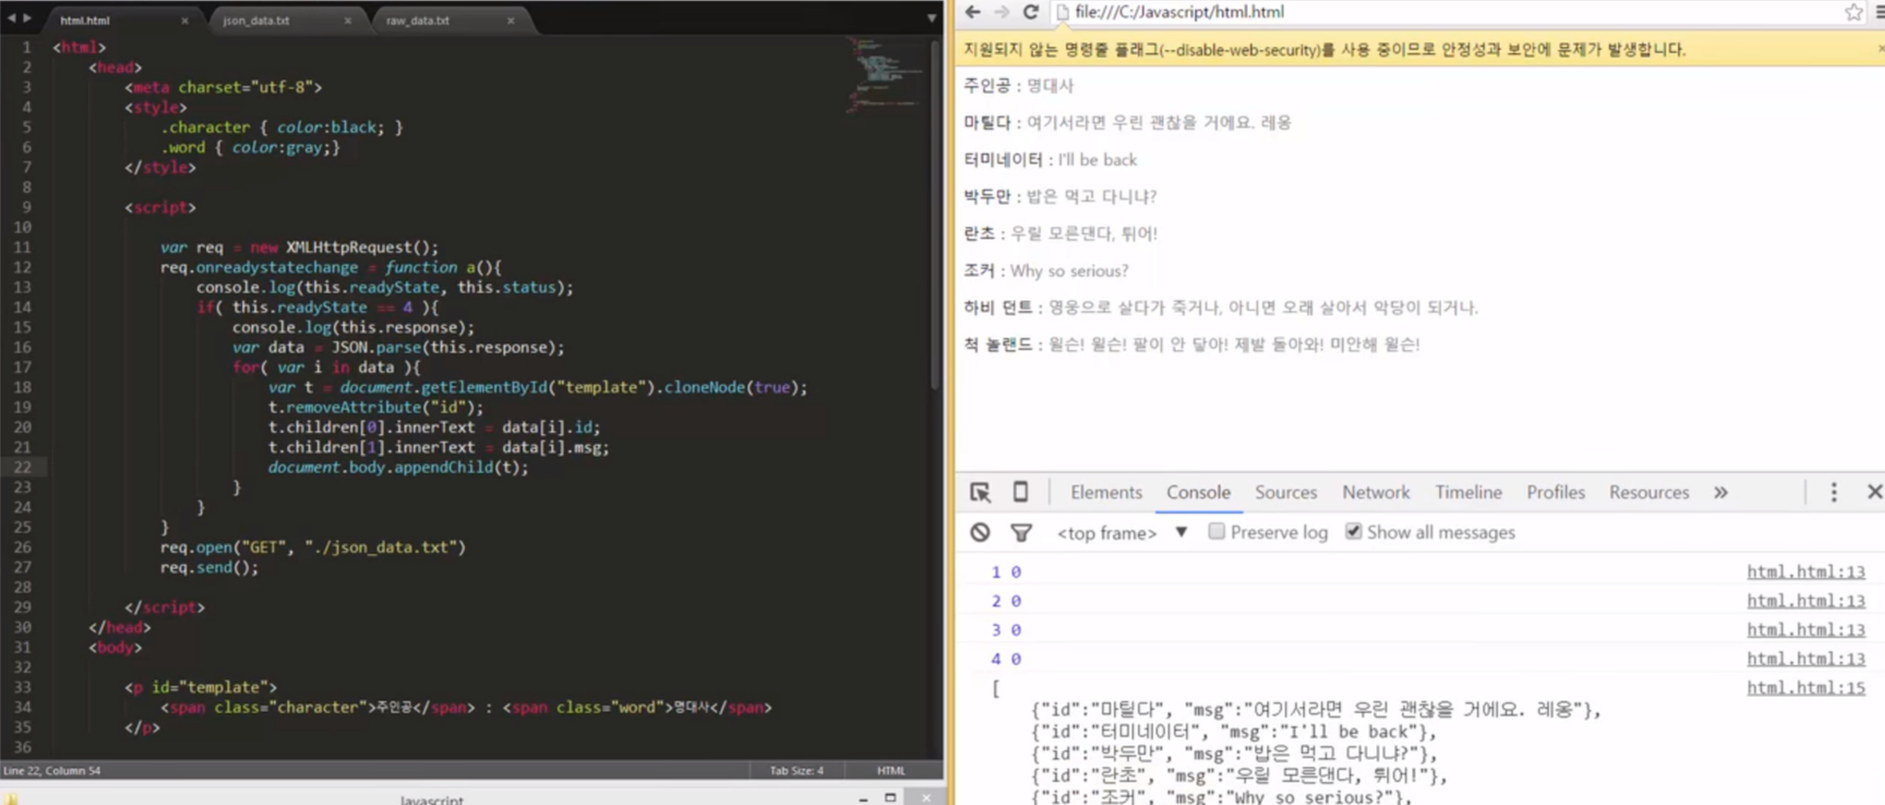This screenshot has width=1885, height=805.
Task: Change HTML syntax in the status bar
Action: (890, 770)
